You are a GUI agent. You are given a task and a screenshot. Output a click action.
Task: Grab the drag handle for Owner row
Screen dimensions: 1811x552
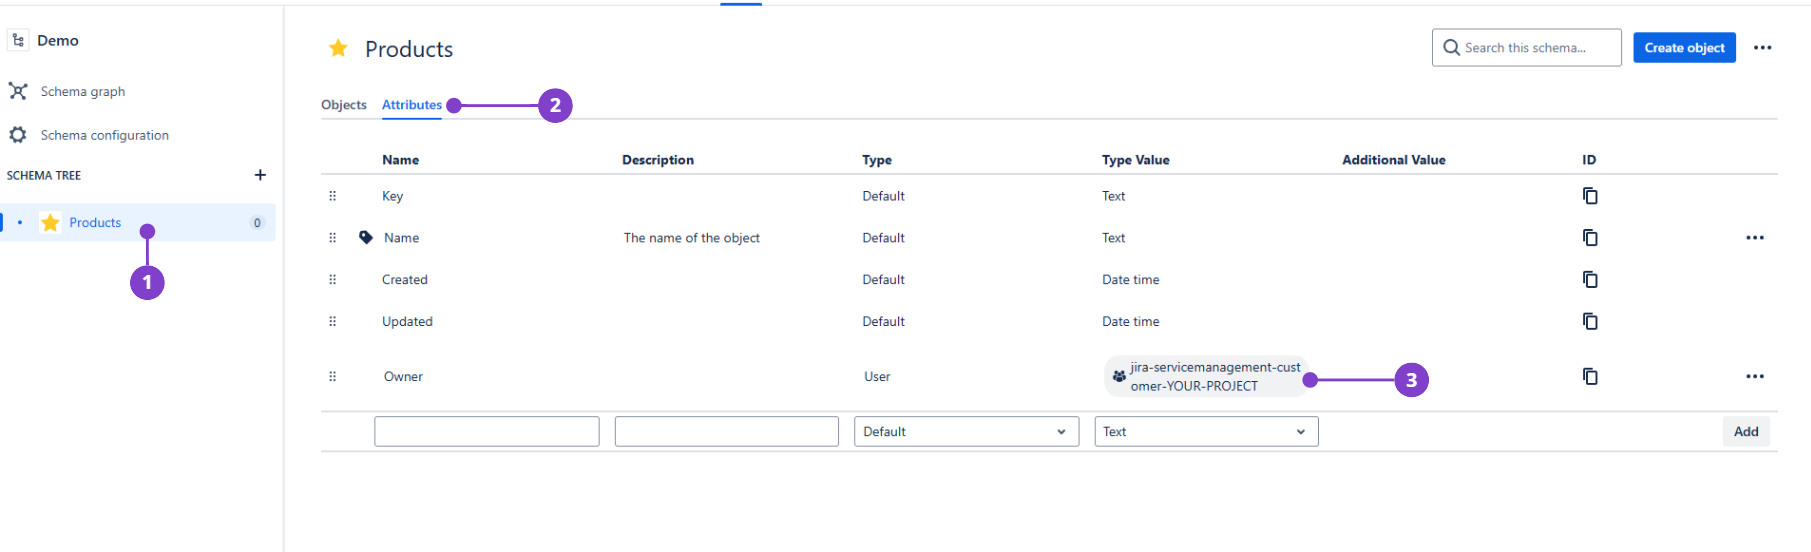(x=333, y=376)
